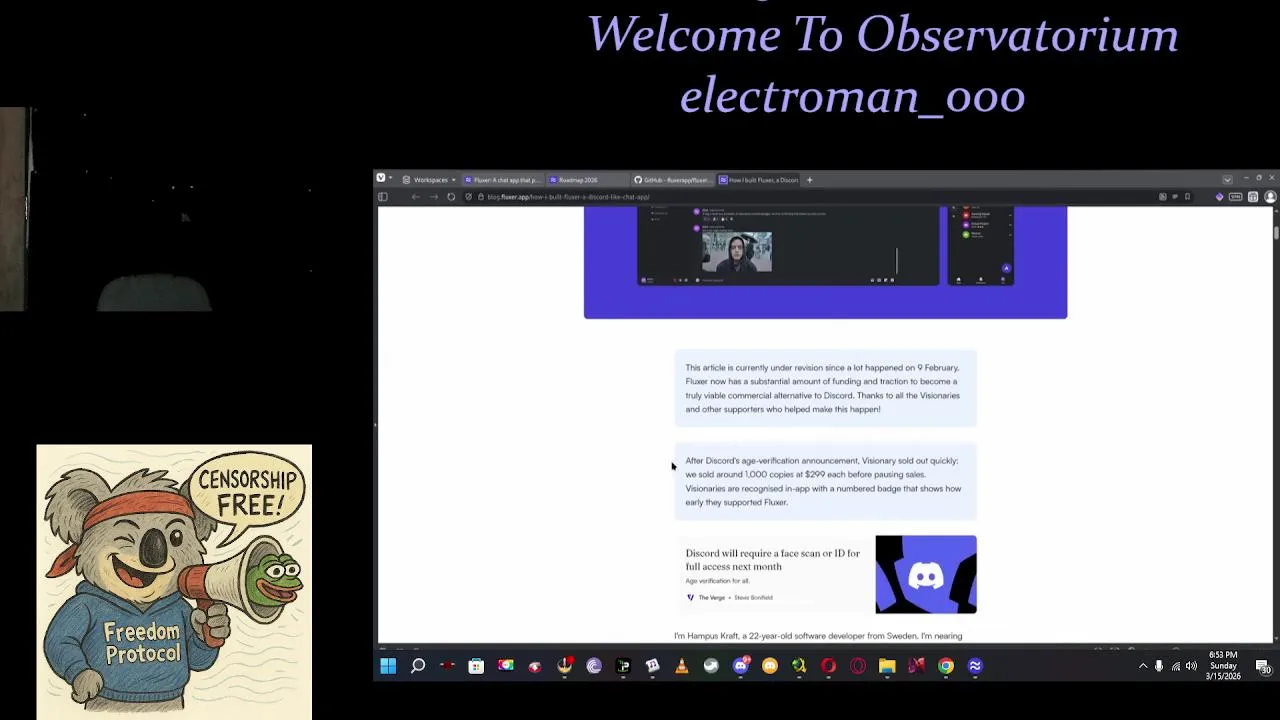Click 'After Discord's age-verification announcement' paragraph

tap(825, 481)
